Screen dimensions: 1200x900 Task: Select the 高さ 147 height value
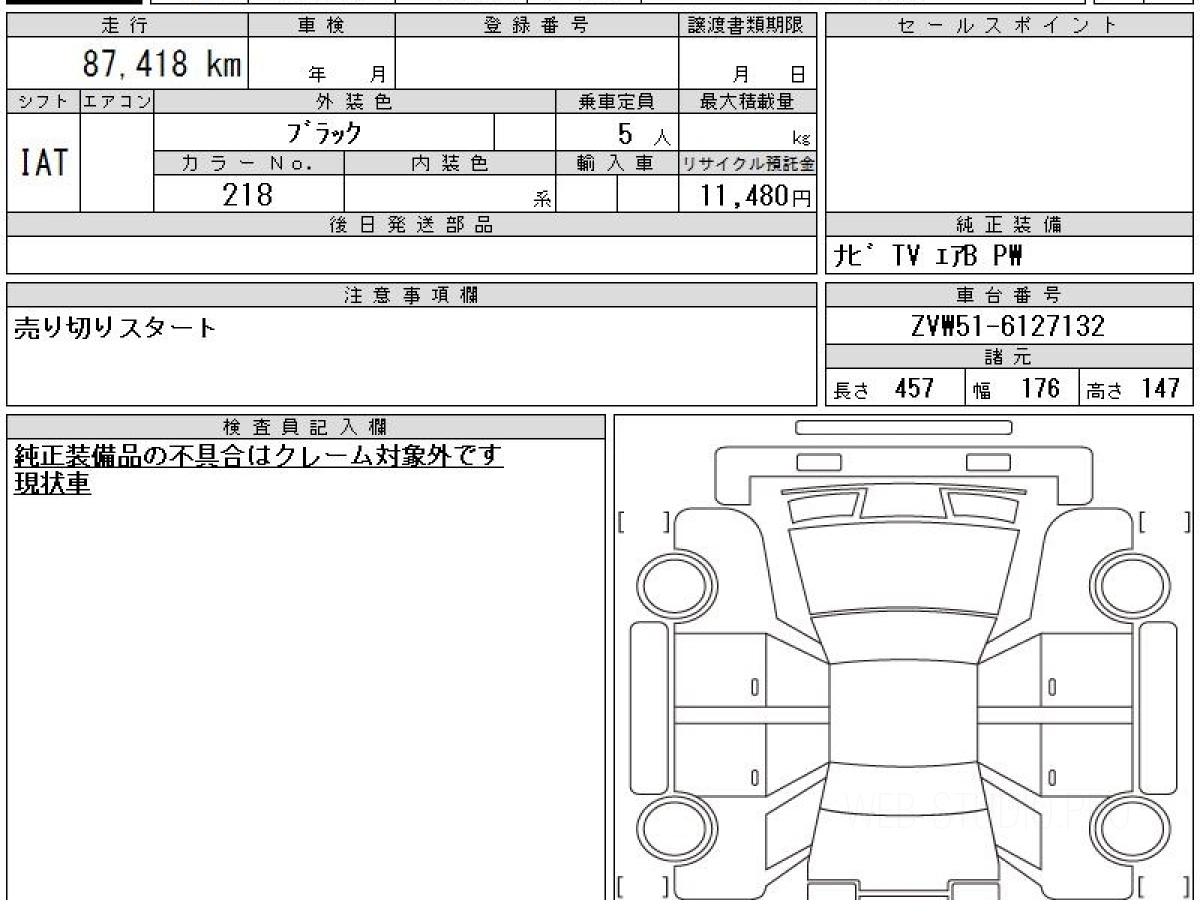click(x=1133, y=388)
